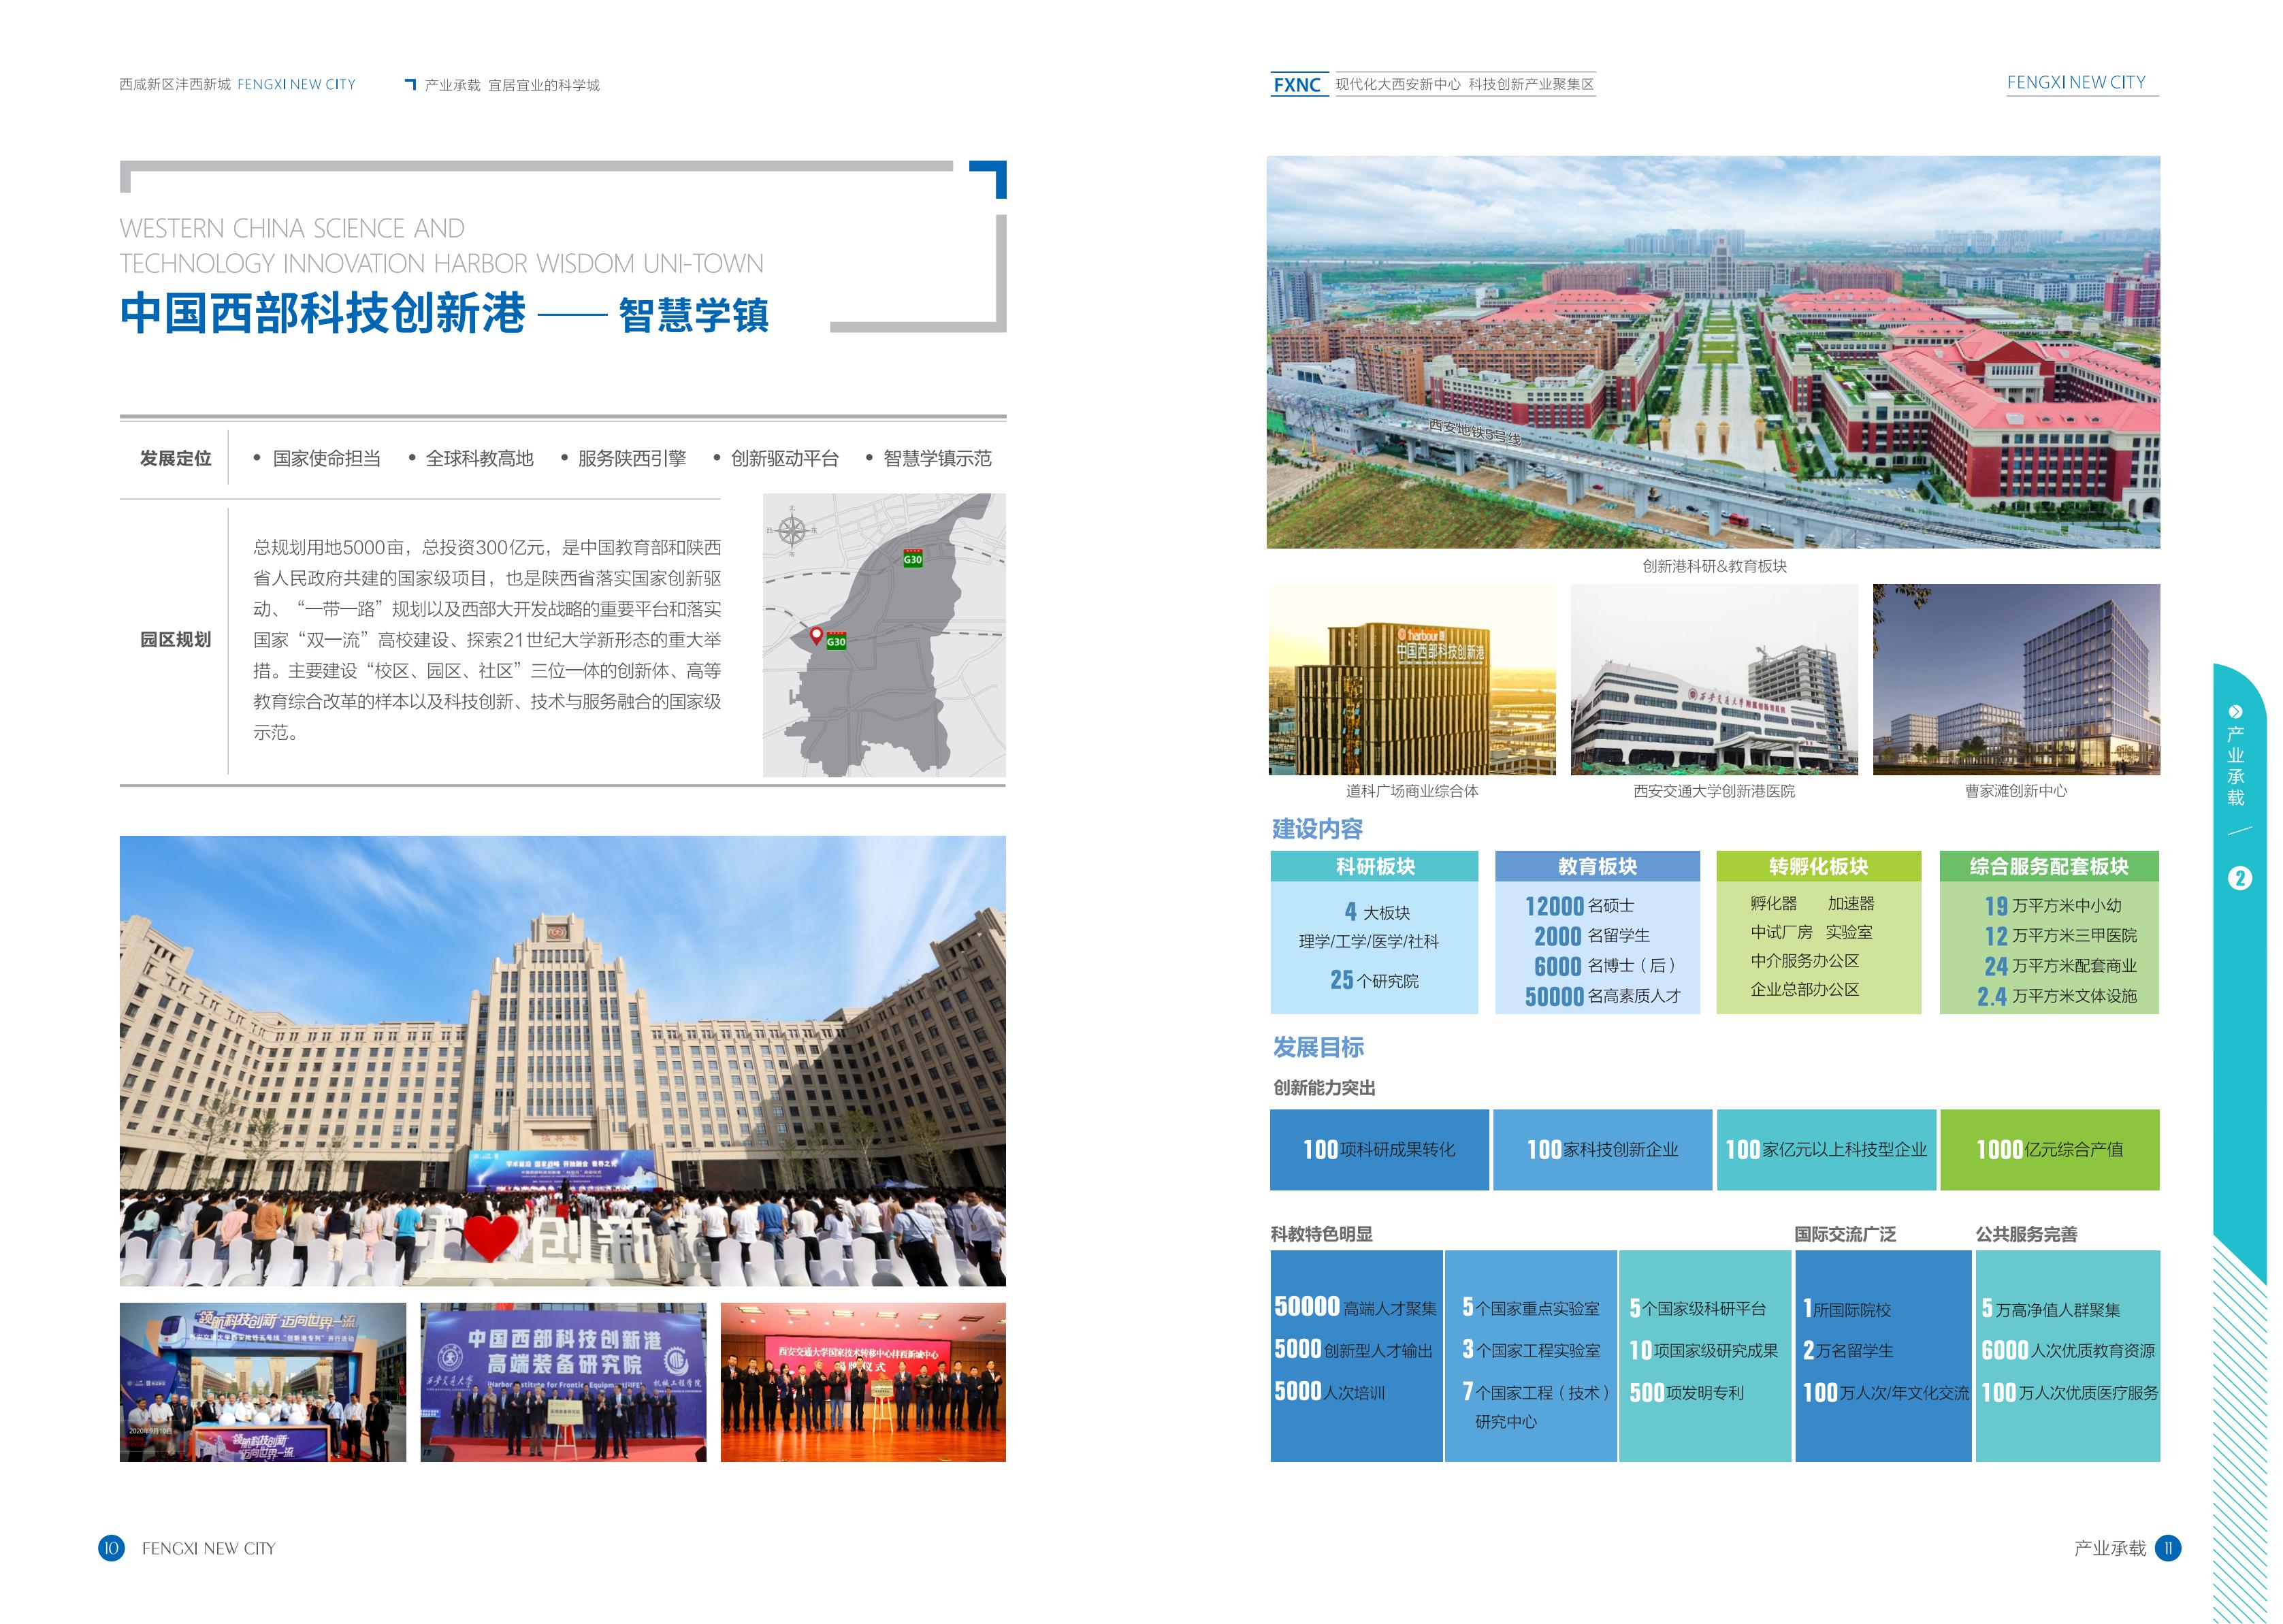Viewport: 2283px width, 1624px height.
Task: Open the 道科广场商业综合体 building photo
Action: point(1411,680)
